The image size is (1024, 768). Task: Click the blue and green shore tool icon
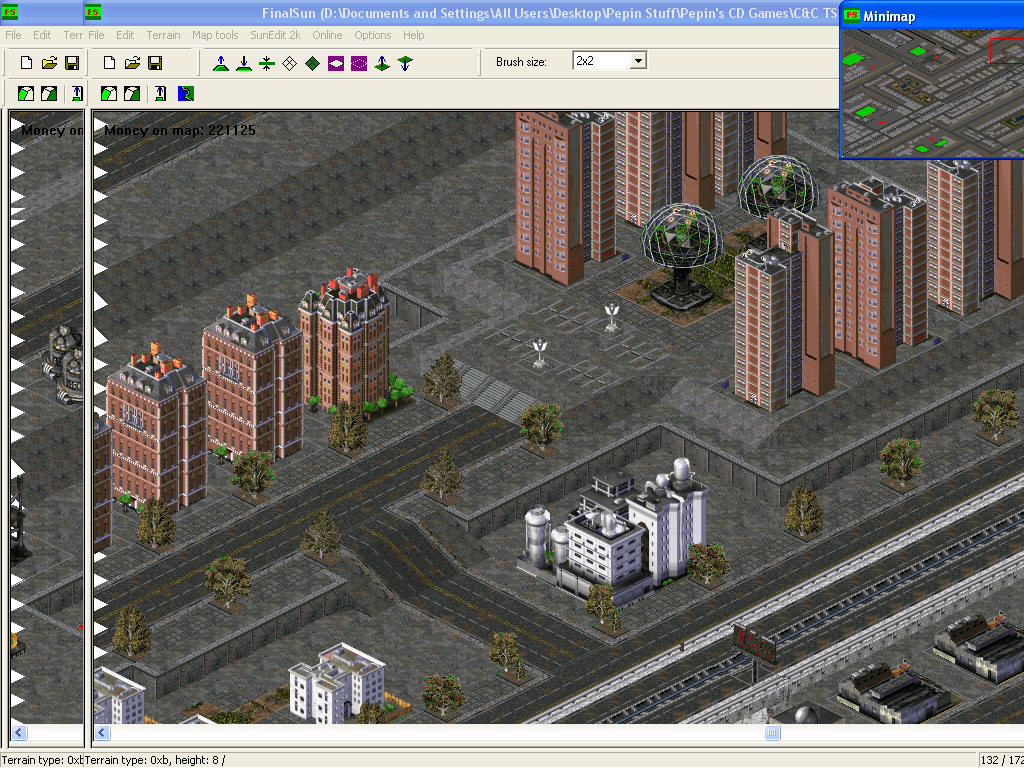tap(185, 93)
